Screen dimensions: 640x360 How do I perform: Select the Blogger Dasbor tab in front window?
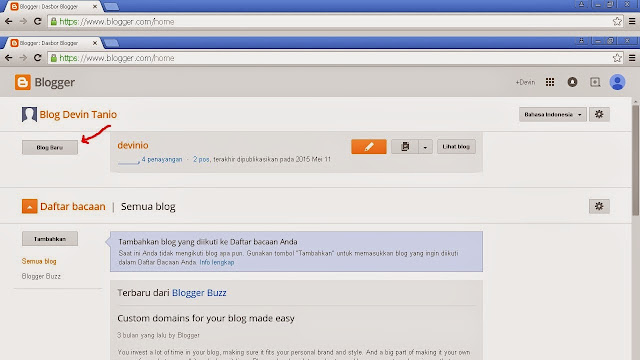(x=52, y=43)
